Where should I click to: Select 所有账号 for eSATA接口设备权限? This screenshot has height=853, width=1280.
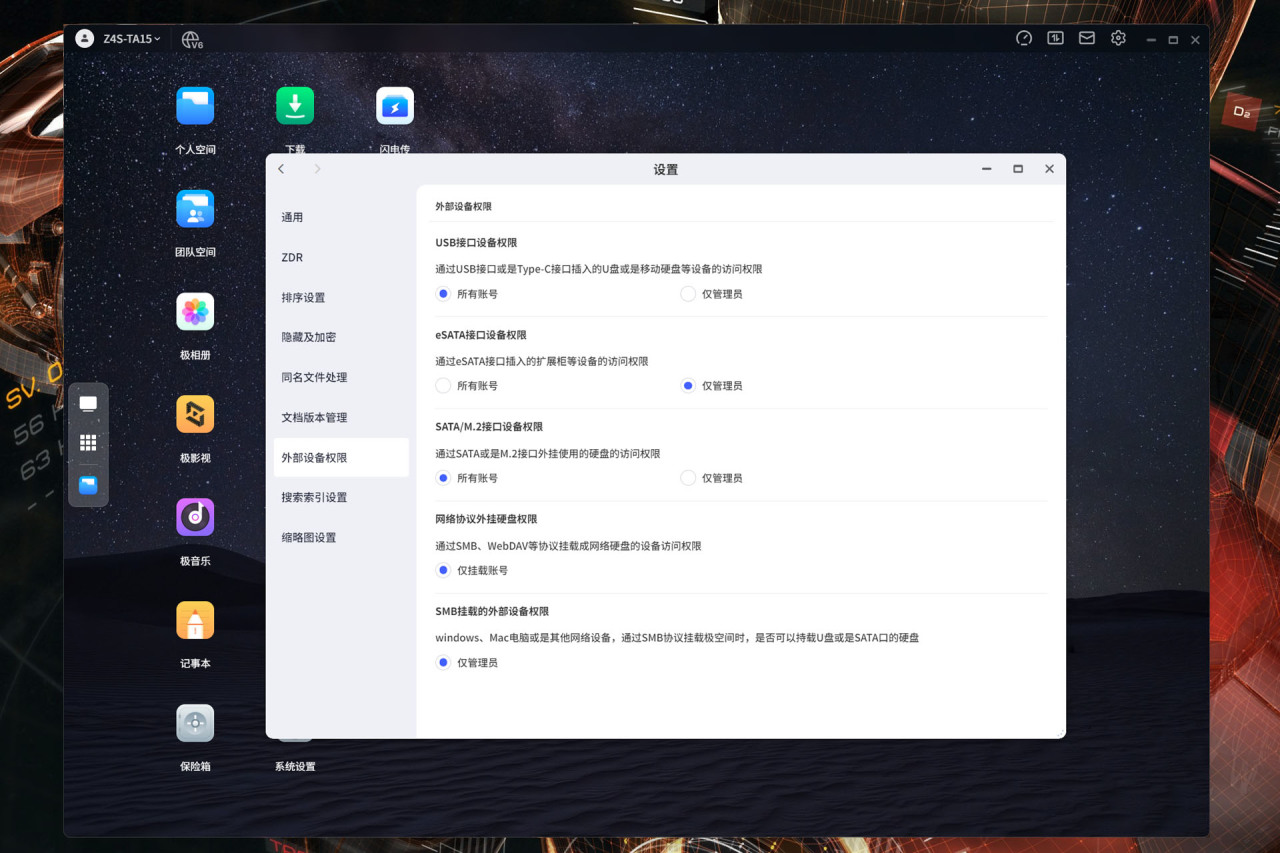coord(443,386)
